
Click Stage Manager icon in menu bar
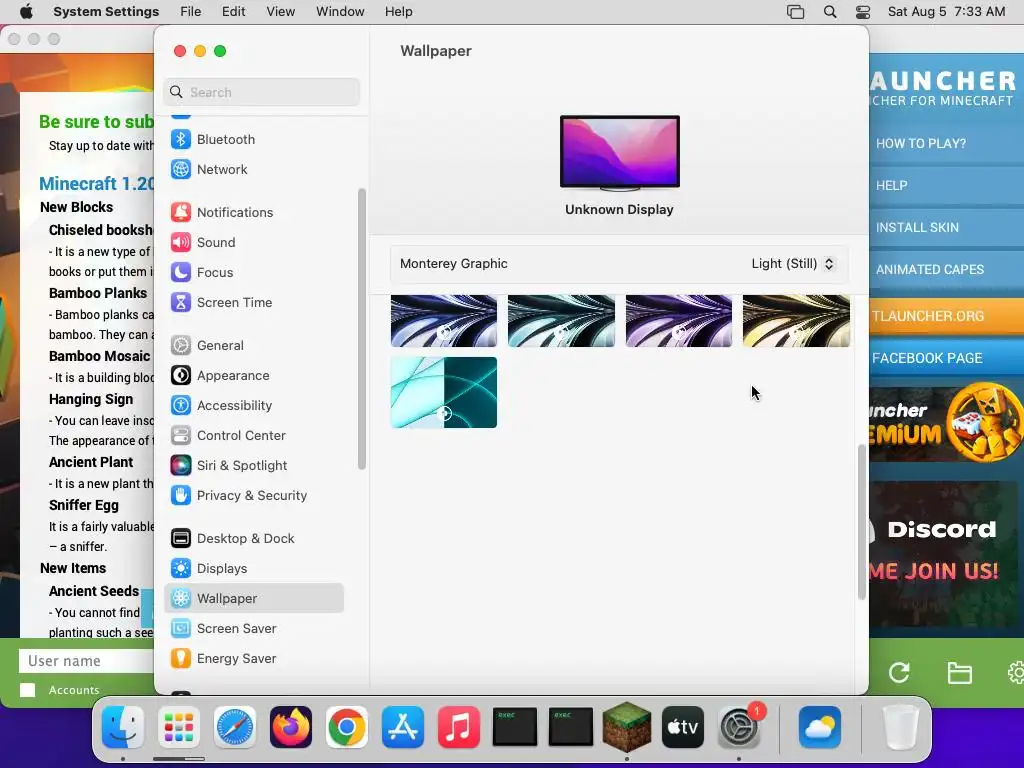click(795, 12)
